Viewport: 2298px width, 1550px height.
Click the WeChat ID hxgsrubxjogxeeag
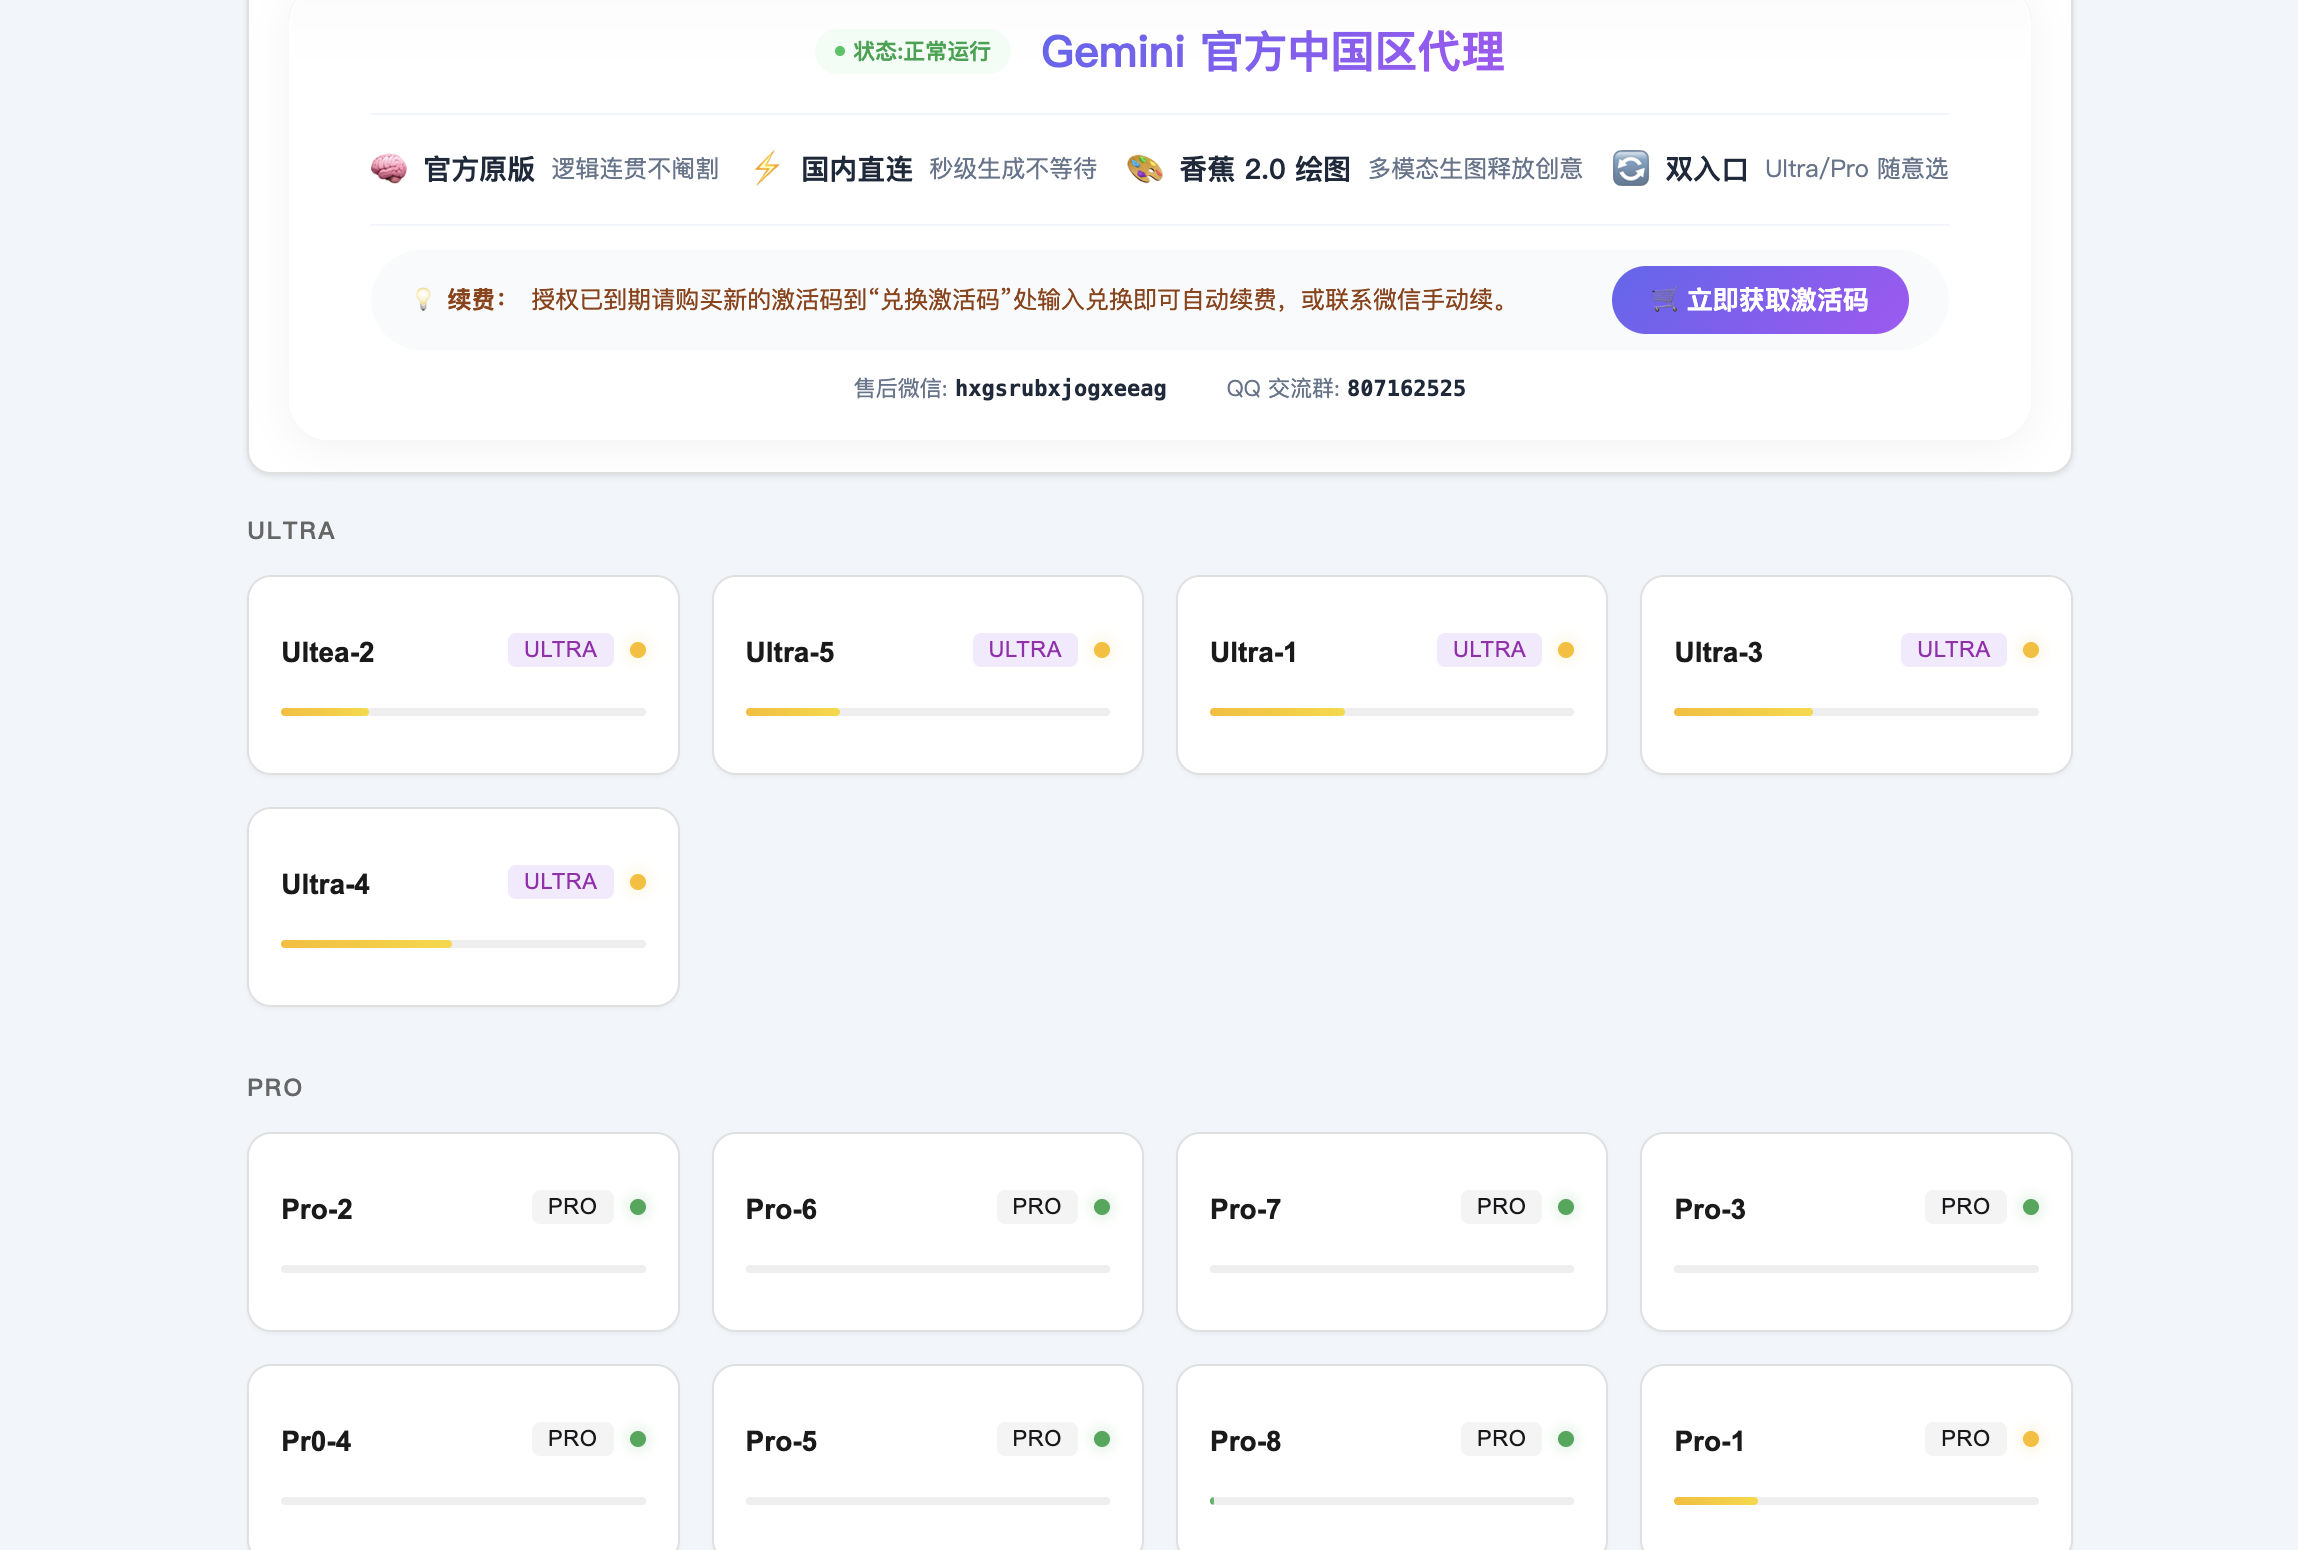point(1060,389)
